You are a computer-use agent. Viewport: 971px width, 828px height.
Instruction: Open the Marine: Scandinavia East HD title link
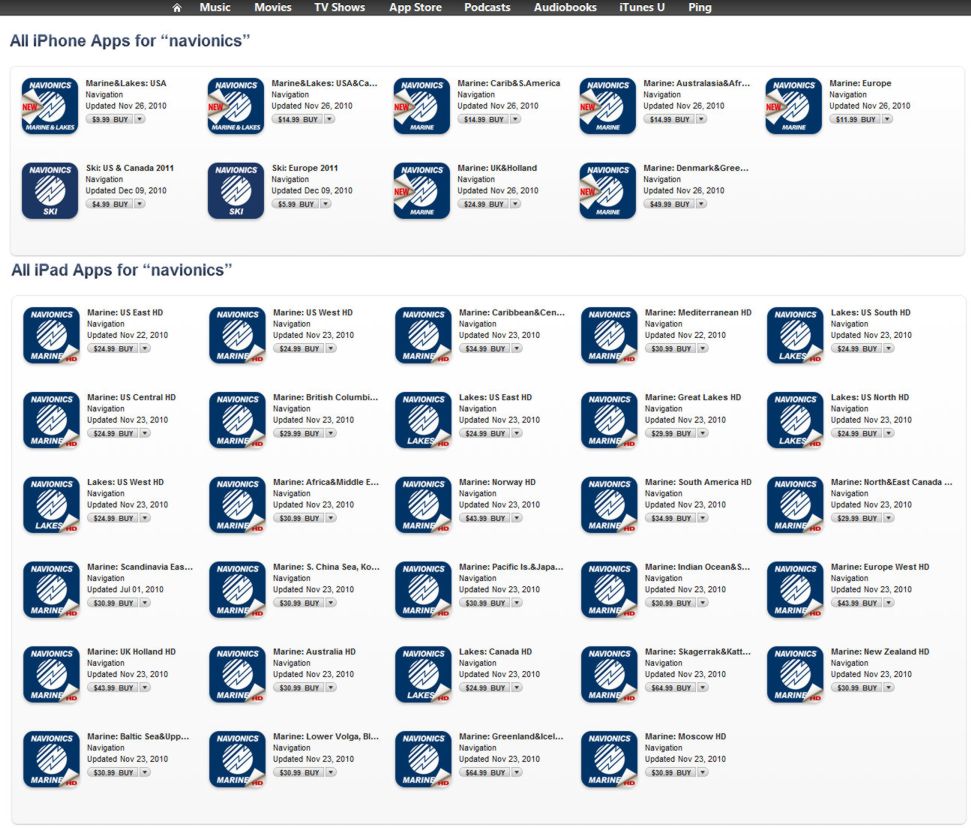click(140, 567)
